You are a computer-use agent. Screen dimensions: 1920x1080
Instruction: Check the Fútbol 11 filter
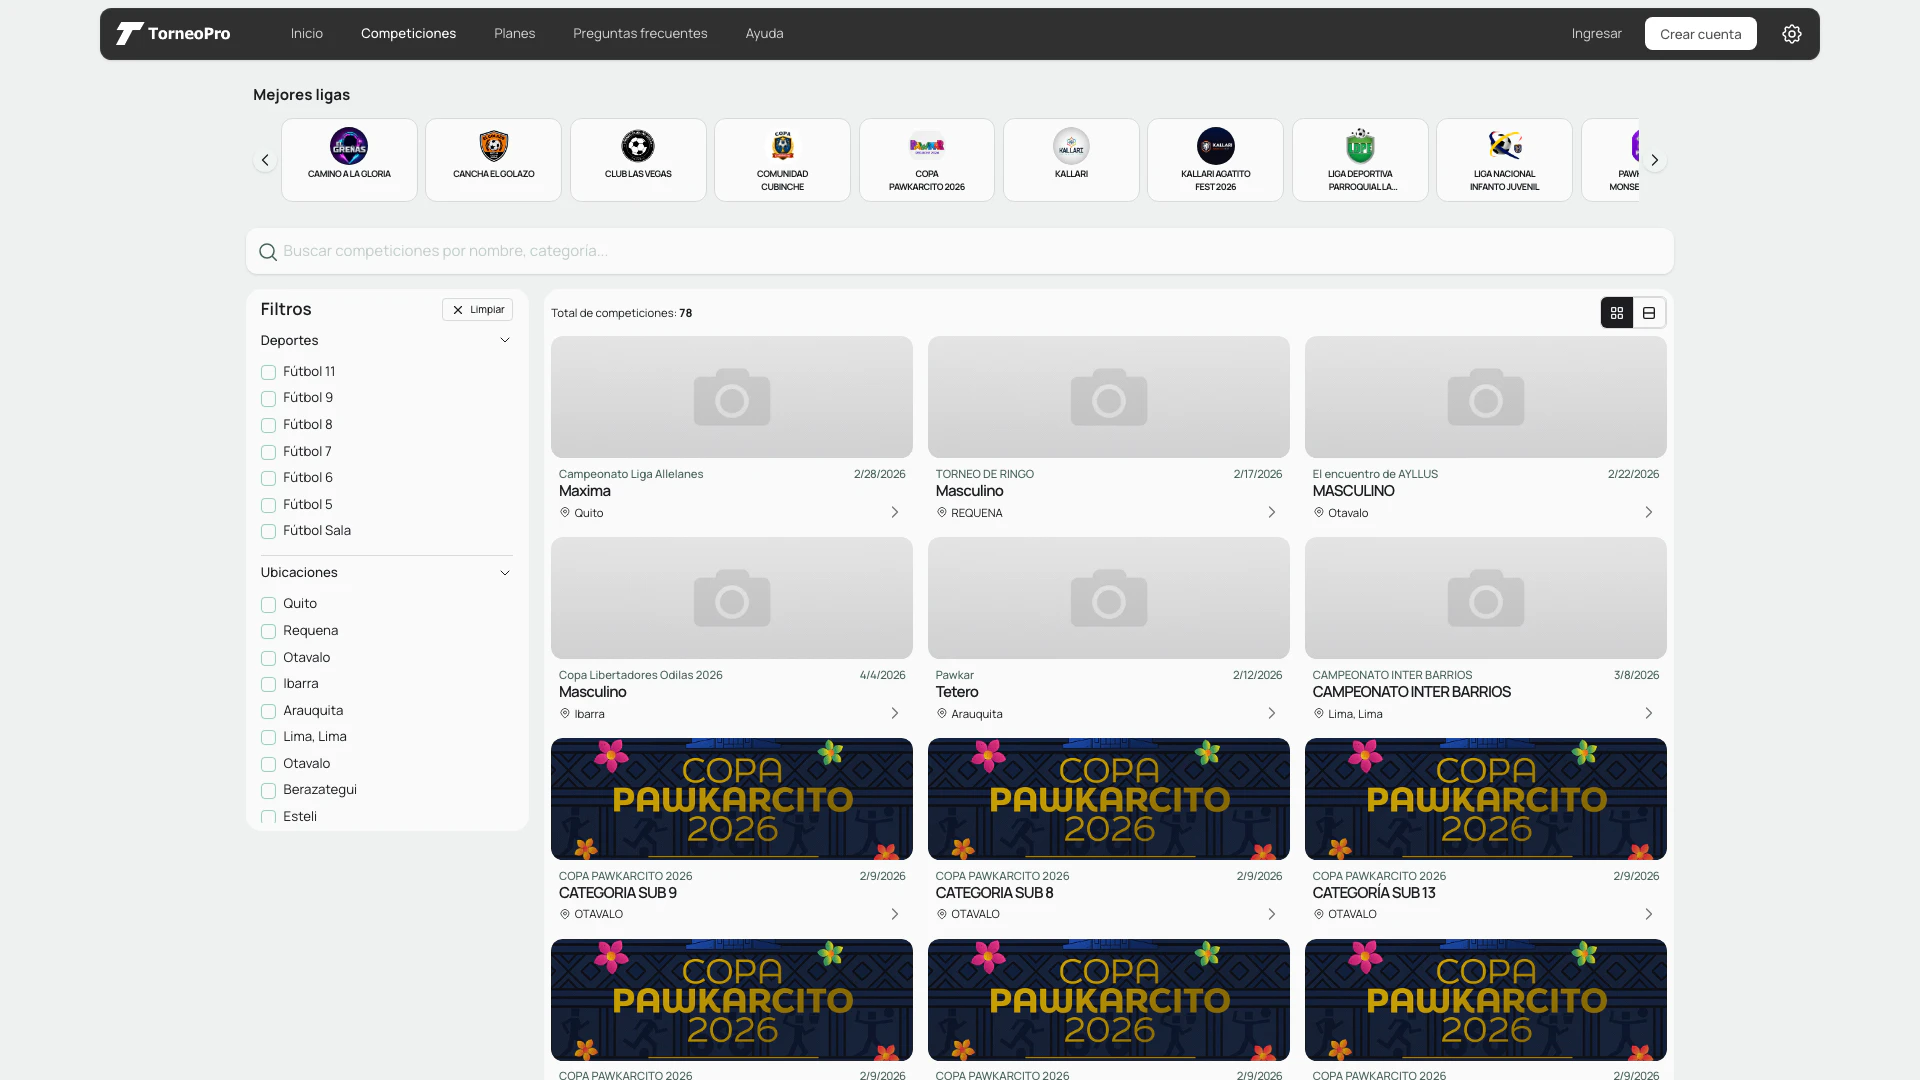click(x=268, y=372)
